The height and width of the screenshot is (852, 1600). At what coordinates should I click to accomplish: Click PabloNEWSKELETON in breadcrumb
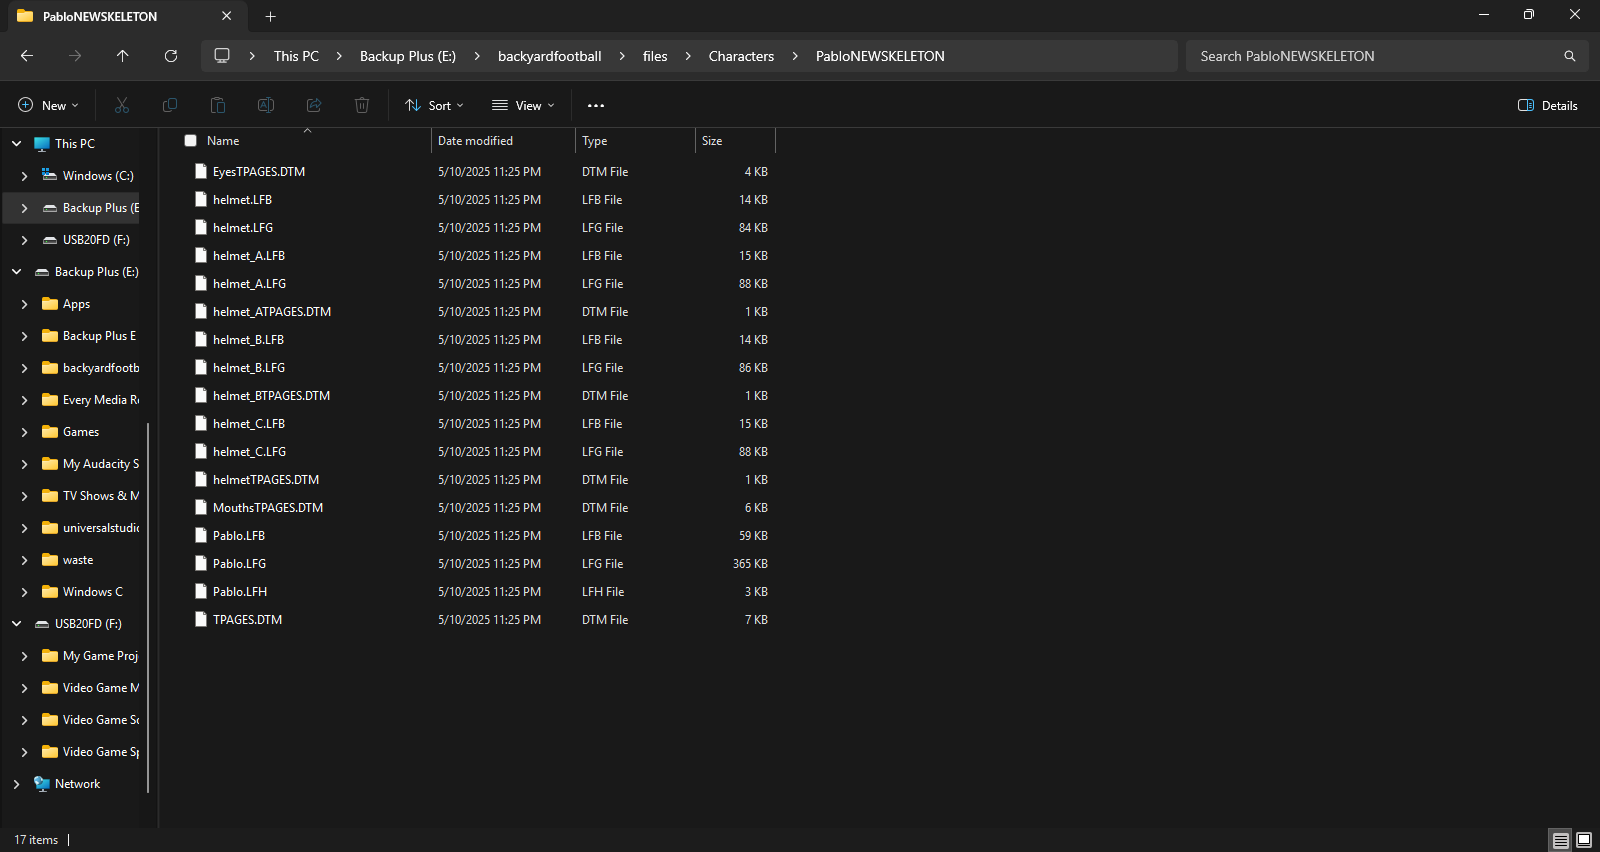(x=880, y=56)
